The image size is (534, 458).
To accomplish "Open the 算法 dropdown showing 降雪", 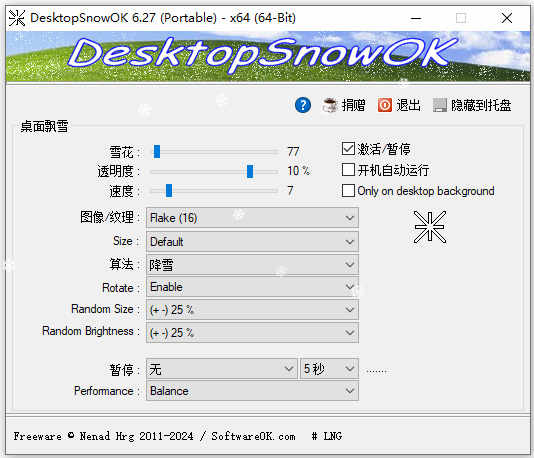I will (252, 265).
